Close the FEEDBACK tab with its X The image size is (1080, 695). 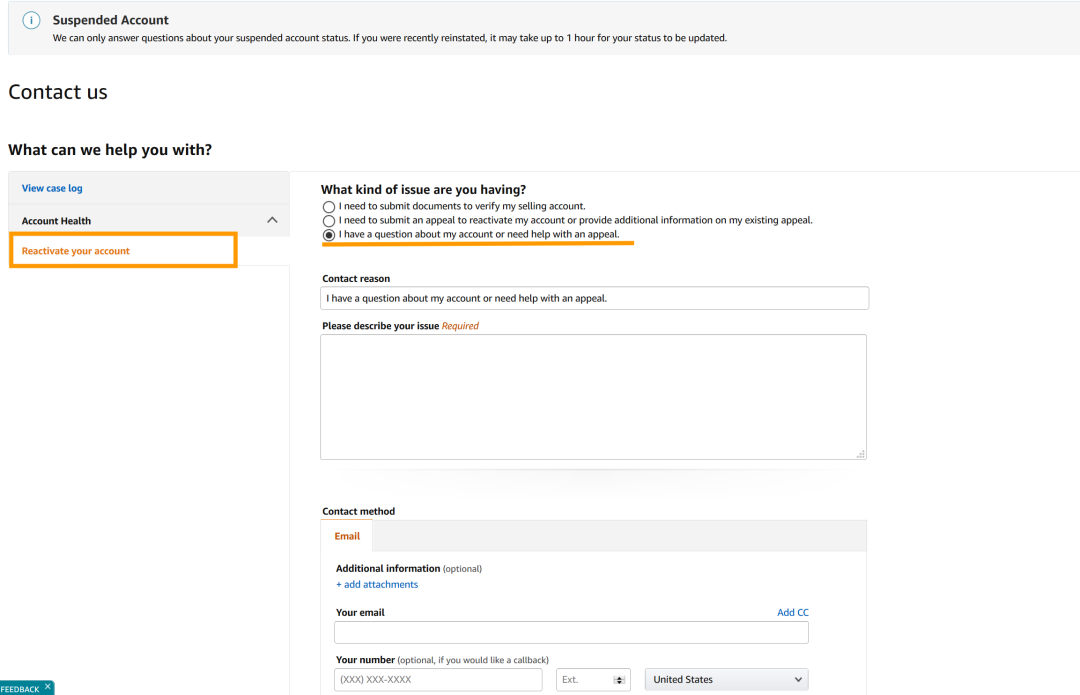pos(47,687)
